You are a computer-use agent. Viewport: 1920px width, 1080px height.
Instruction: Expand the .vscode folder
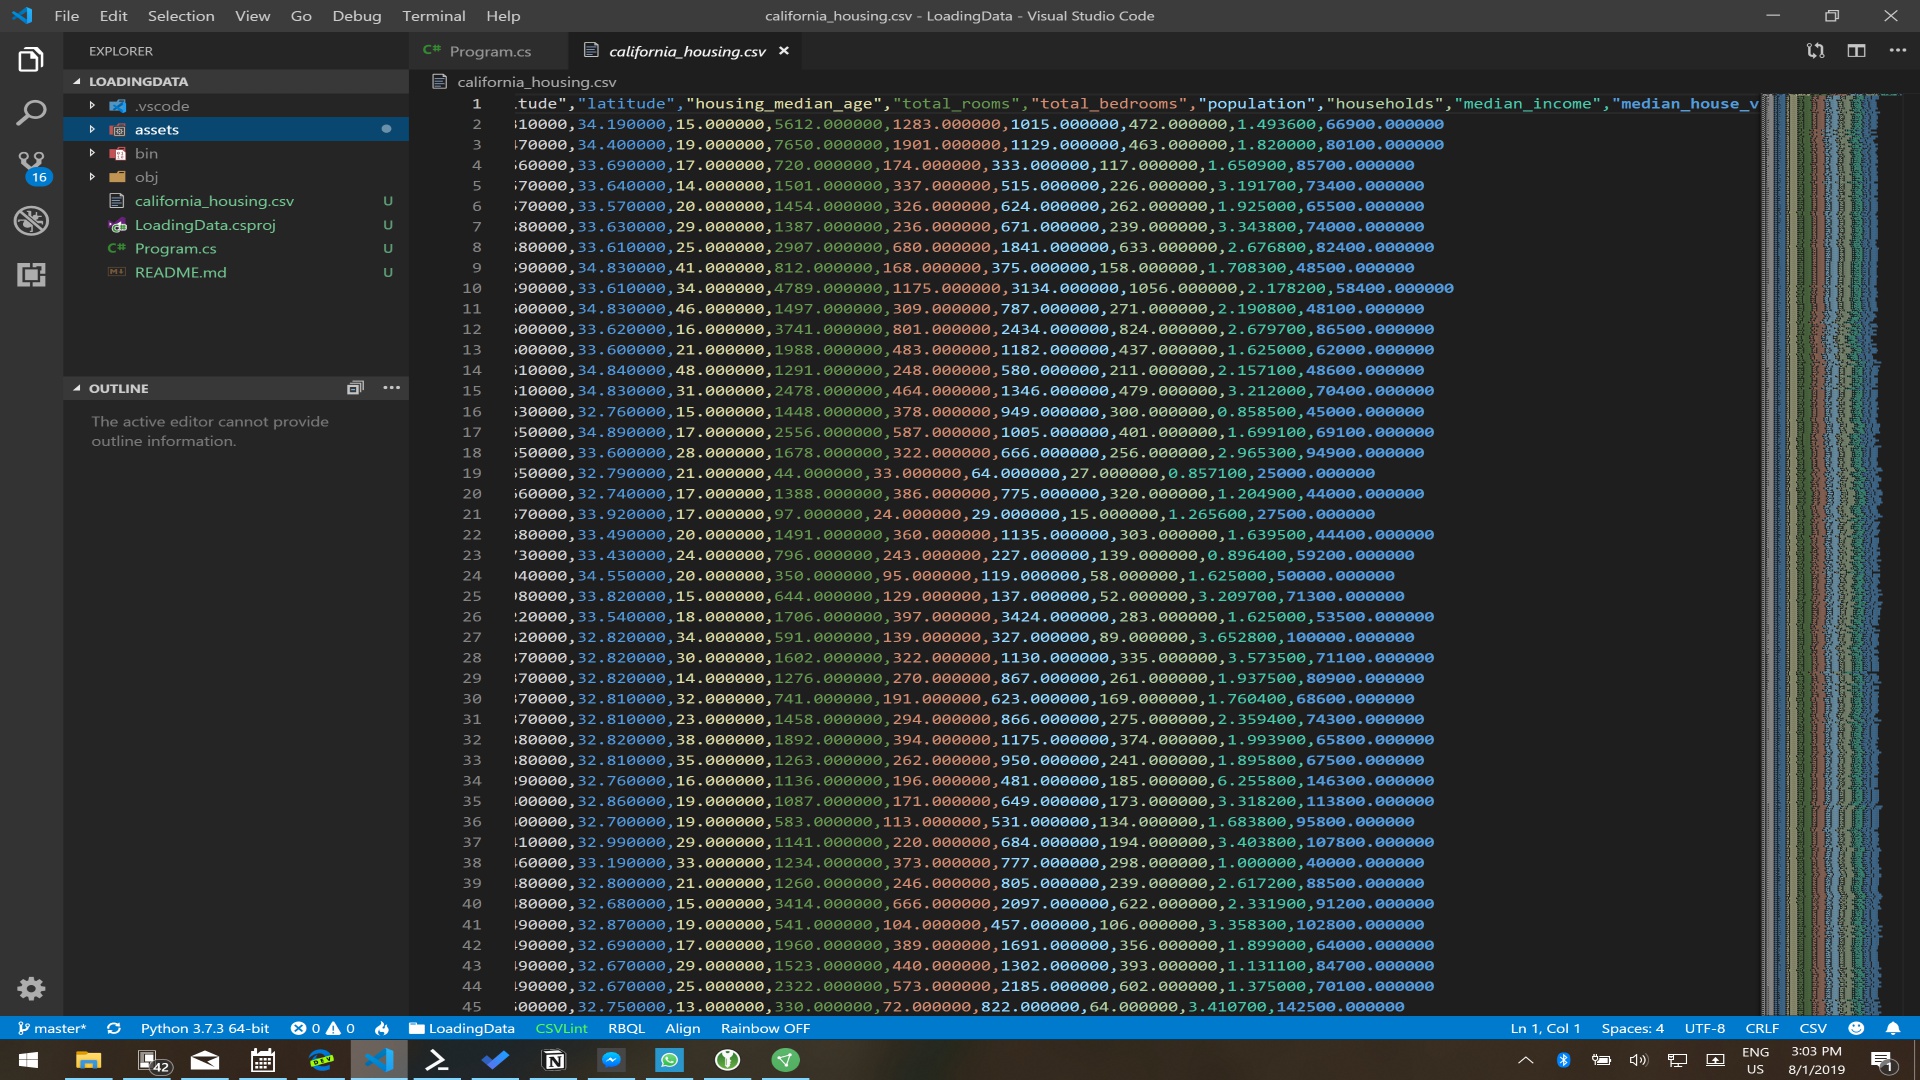point(162,106)
